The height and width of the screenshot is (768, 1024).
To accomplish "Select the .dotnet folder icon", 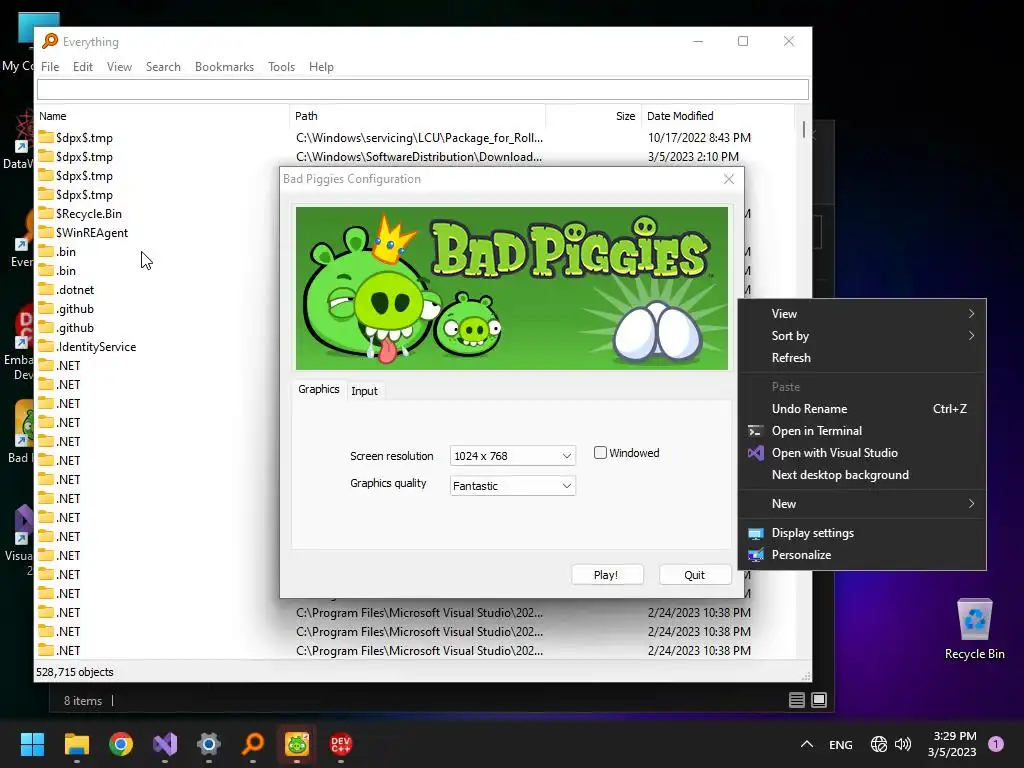I will pyautogui.click(x=46, y=289).
